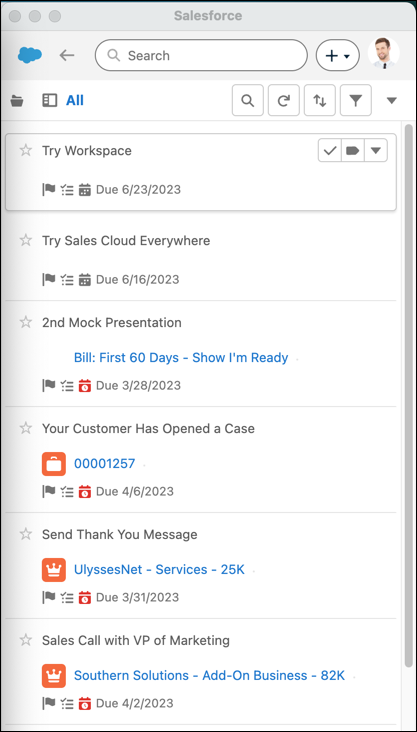This screenshot has height=732, width=417.
Task: Star the Send Thank You Message task
Action: click(x=26, y=534)
